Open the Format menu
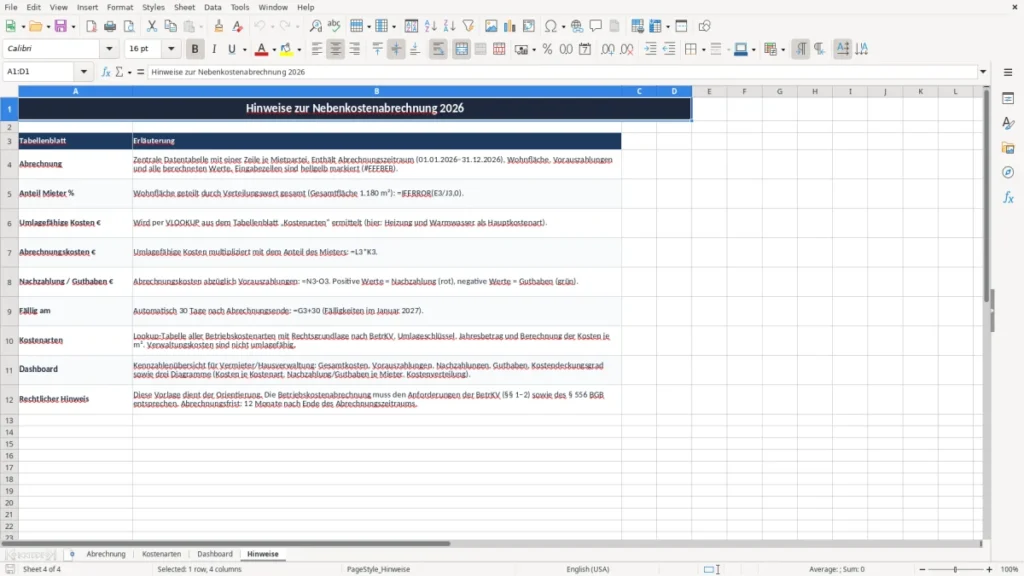The height and width of the screenshot is (576, 1024). [x=120, y=7]
